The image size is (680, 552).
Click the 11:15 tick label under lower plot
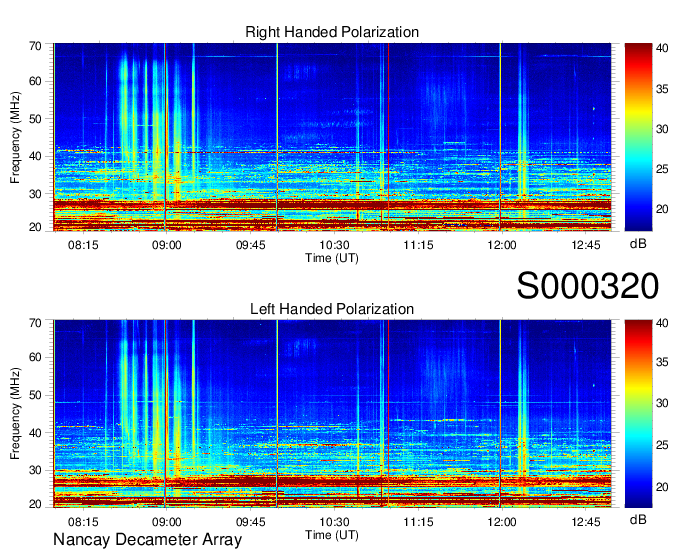(x=418, y=522)
